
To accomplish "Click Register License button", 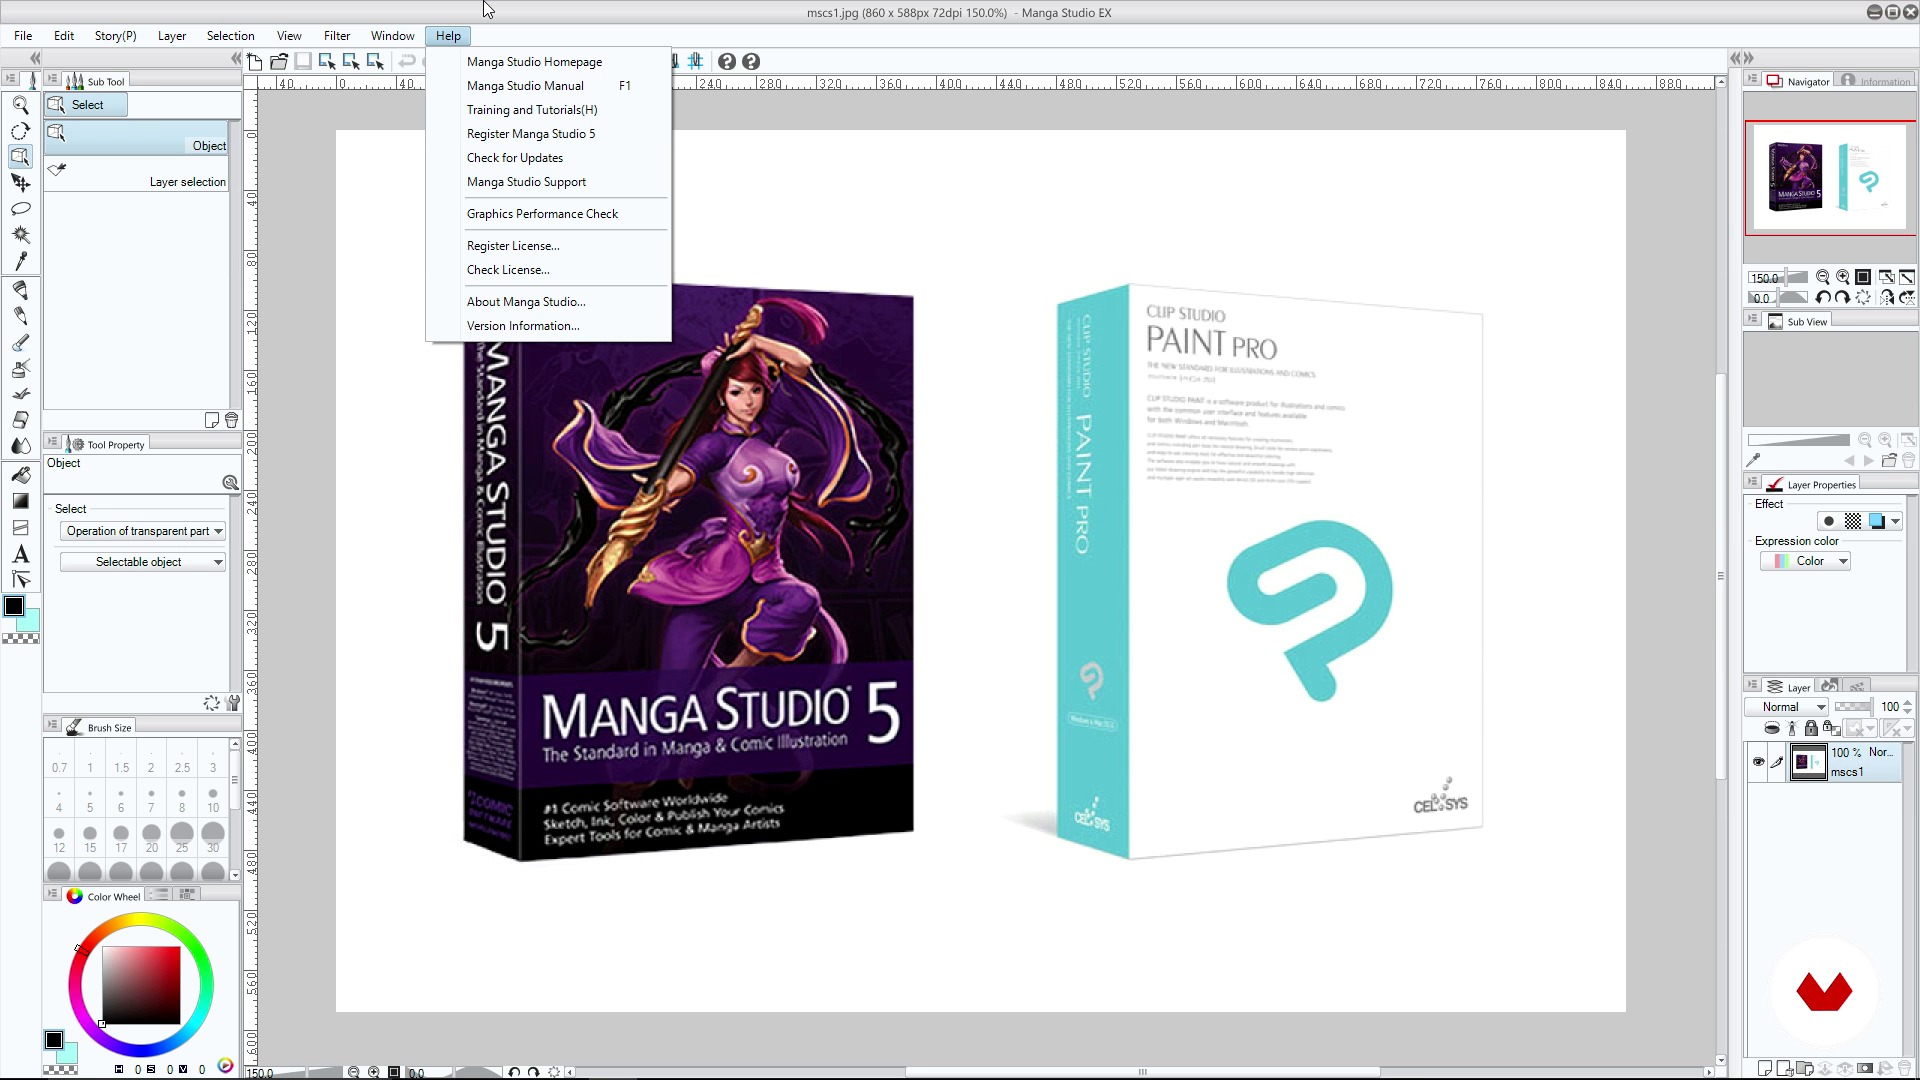I will 513,245.
